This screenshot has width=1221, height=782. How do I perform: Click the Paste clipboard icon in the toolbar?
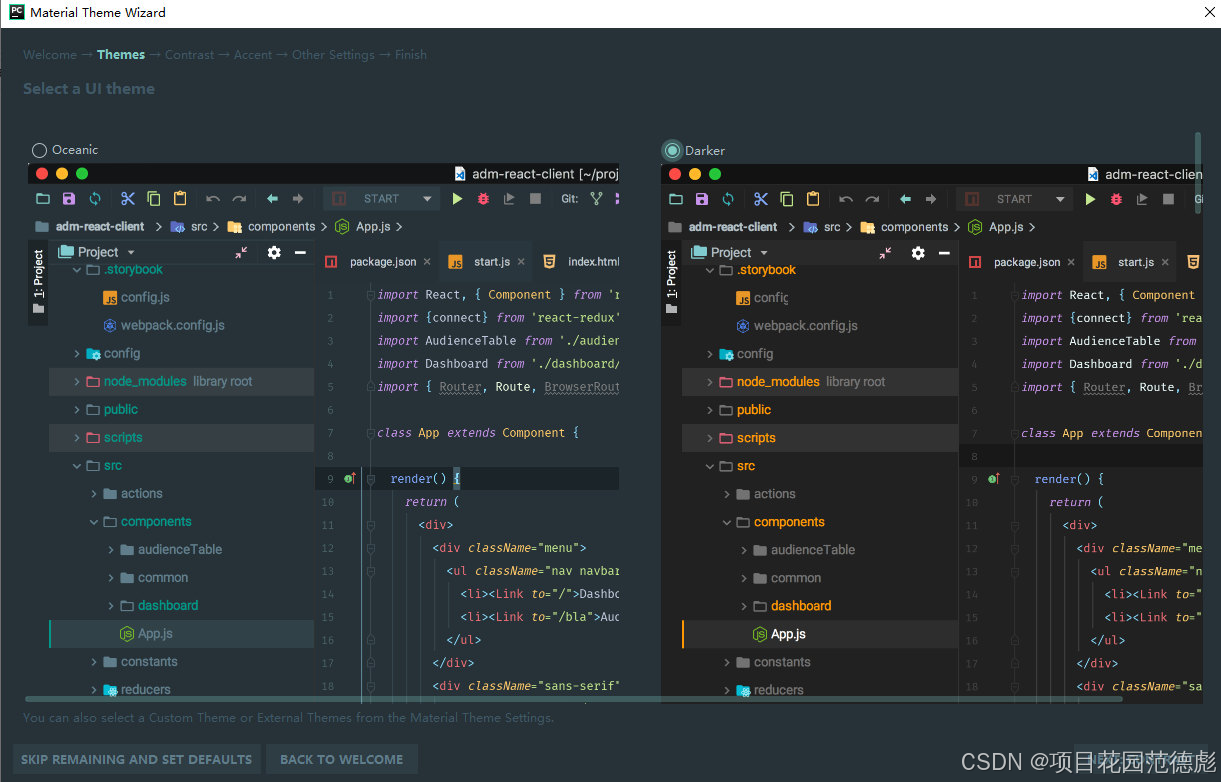pyautogui.click(x=182, y=198)
